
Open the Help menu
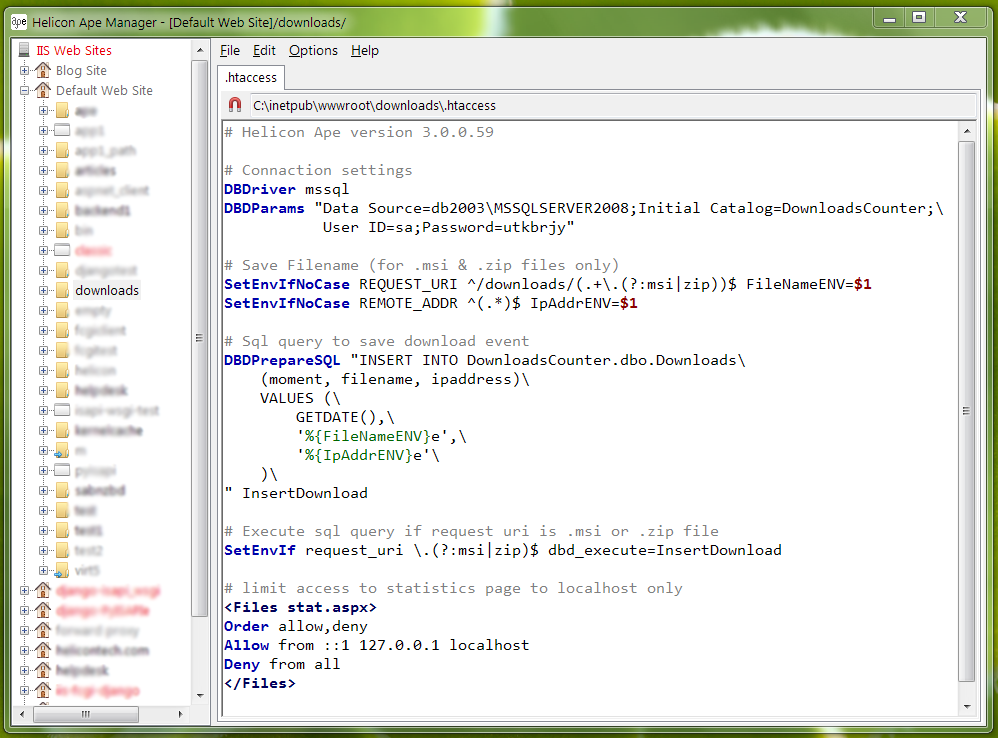365,50
